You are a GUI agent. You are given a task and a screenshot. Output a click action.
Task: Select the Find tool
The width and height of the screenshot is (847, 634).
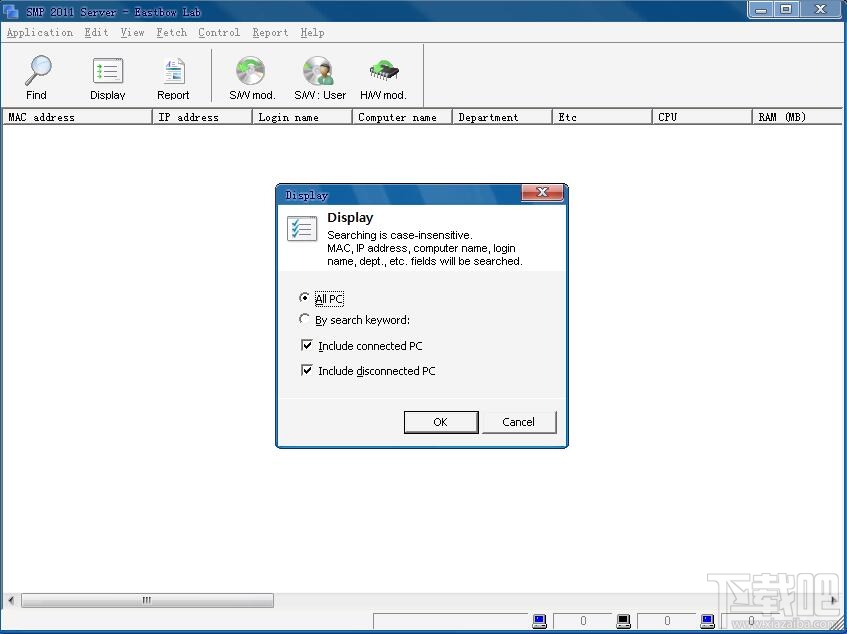tap(36, 76)
